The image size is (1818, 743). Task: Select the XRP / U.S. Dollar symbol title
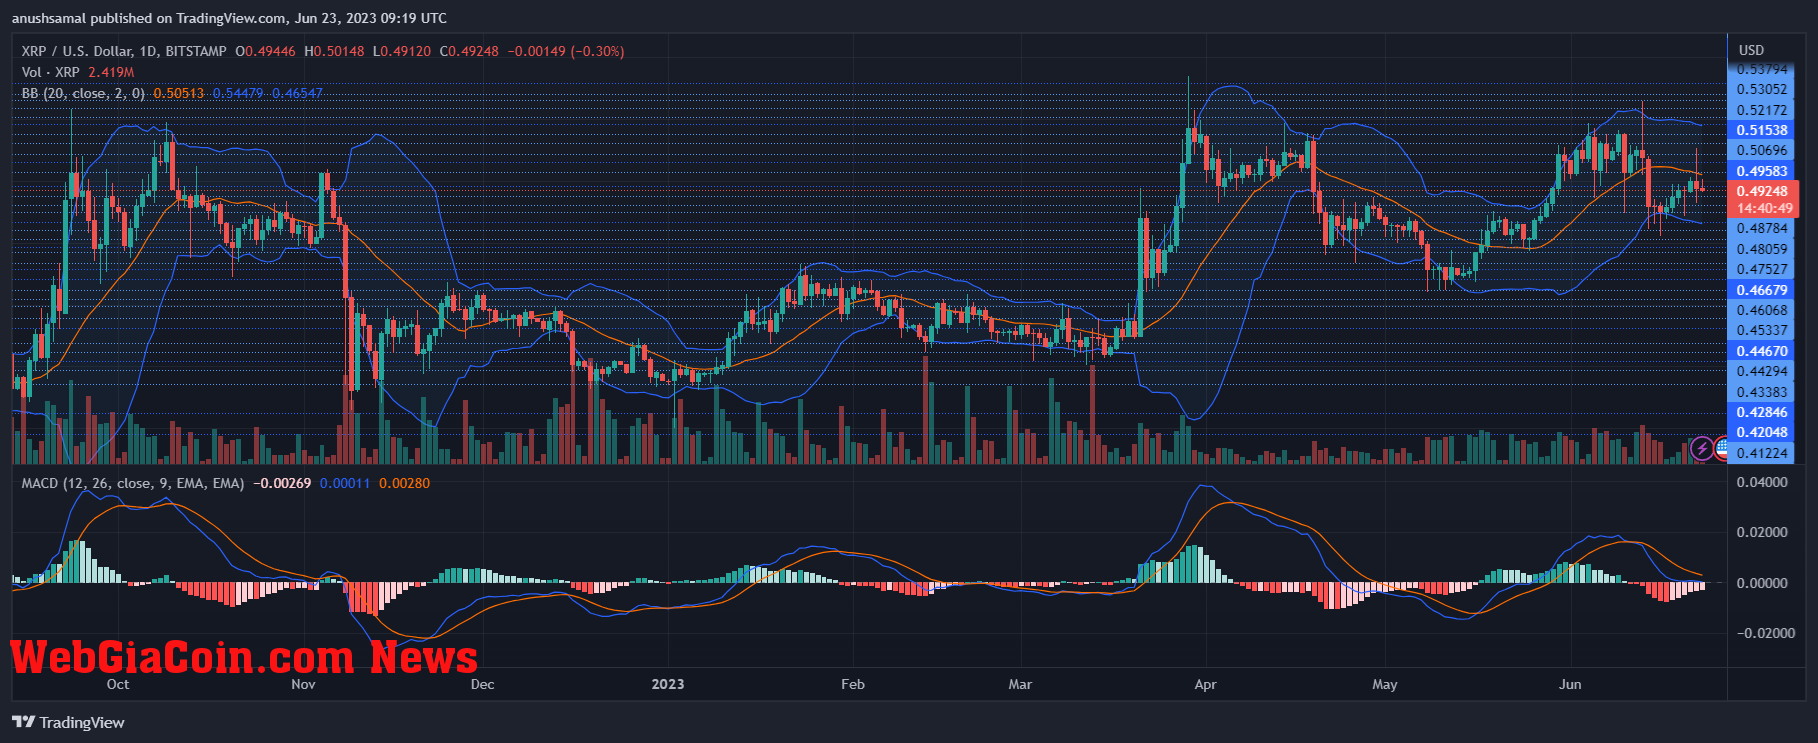(x=124, y=51)
